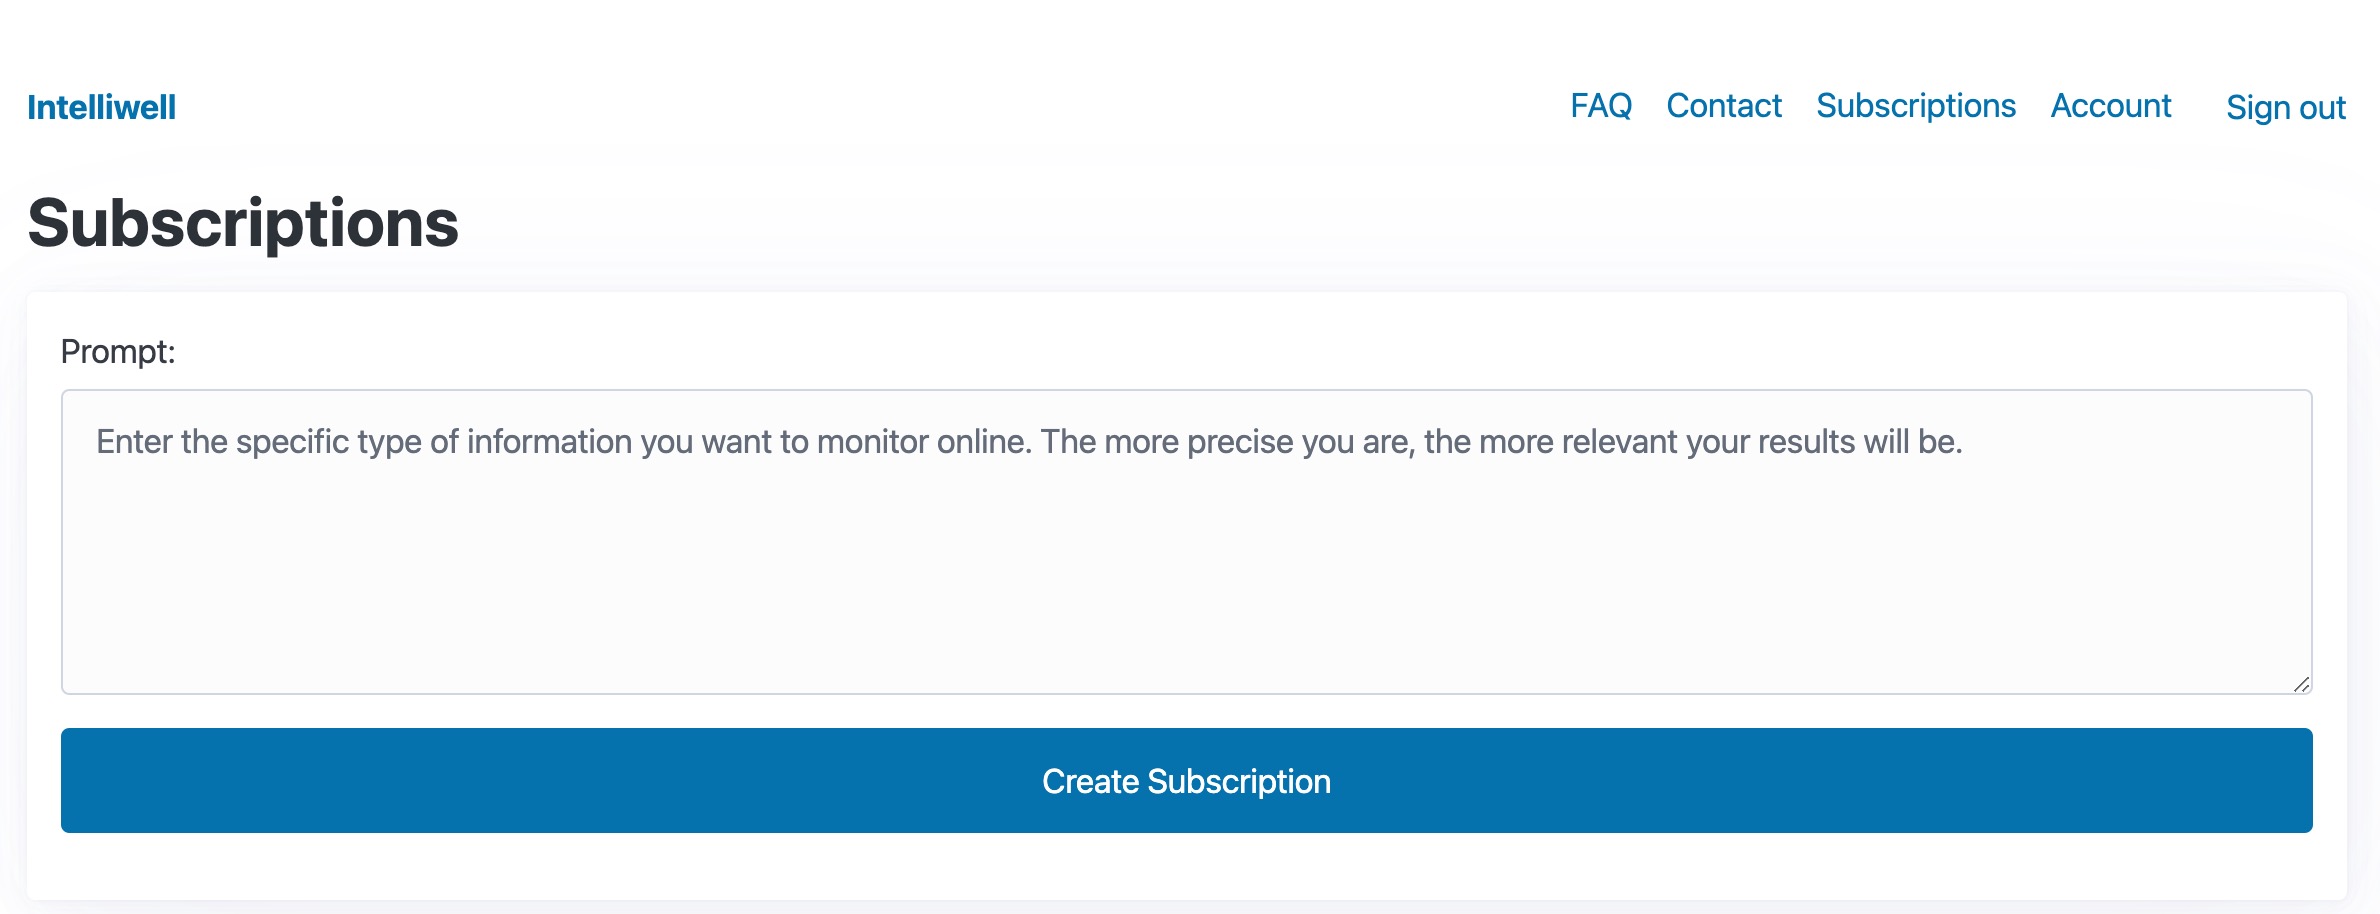Screen dimensions: 2380x914
Task: Submit the form with the blue button
Action: [1186, 780]
